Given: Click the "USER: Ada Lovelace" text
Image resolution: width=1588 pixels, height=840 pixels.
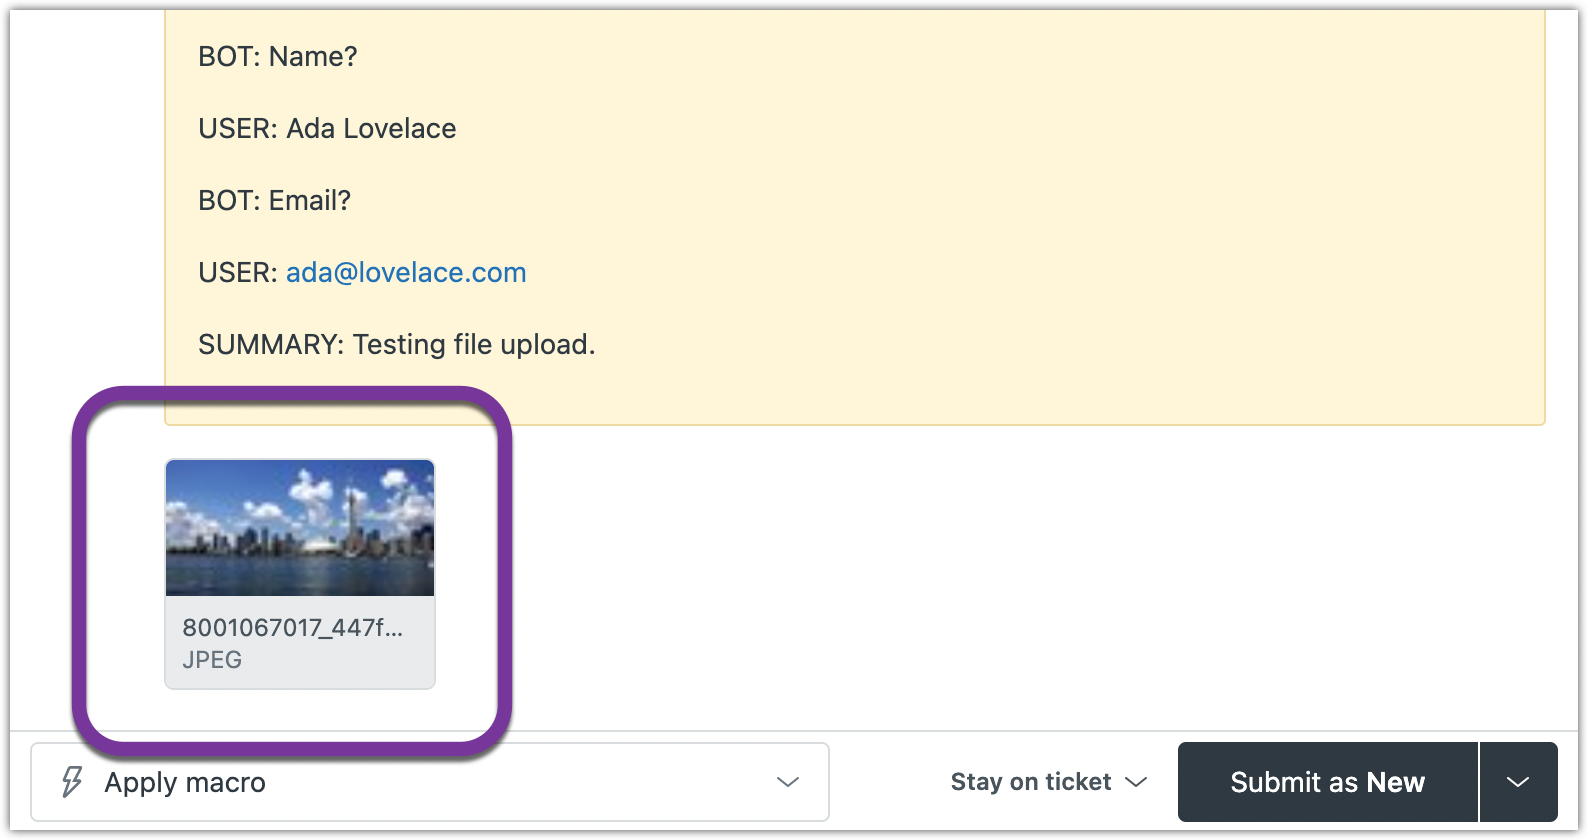Looking at the screenshot, I should coord(327,129).
